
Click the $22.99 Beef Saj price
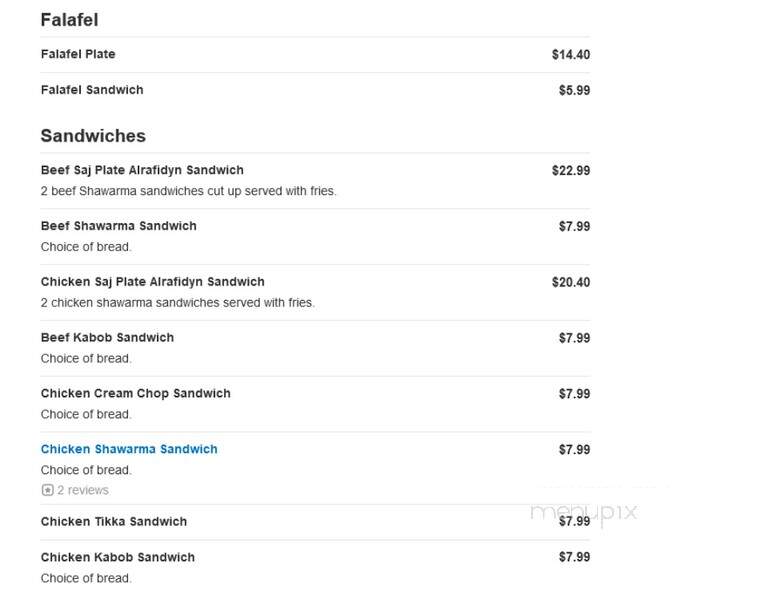tap(571, 171)
